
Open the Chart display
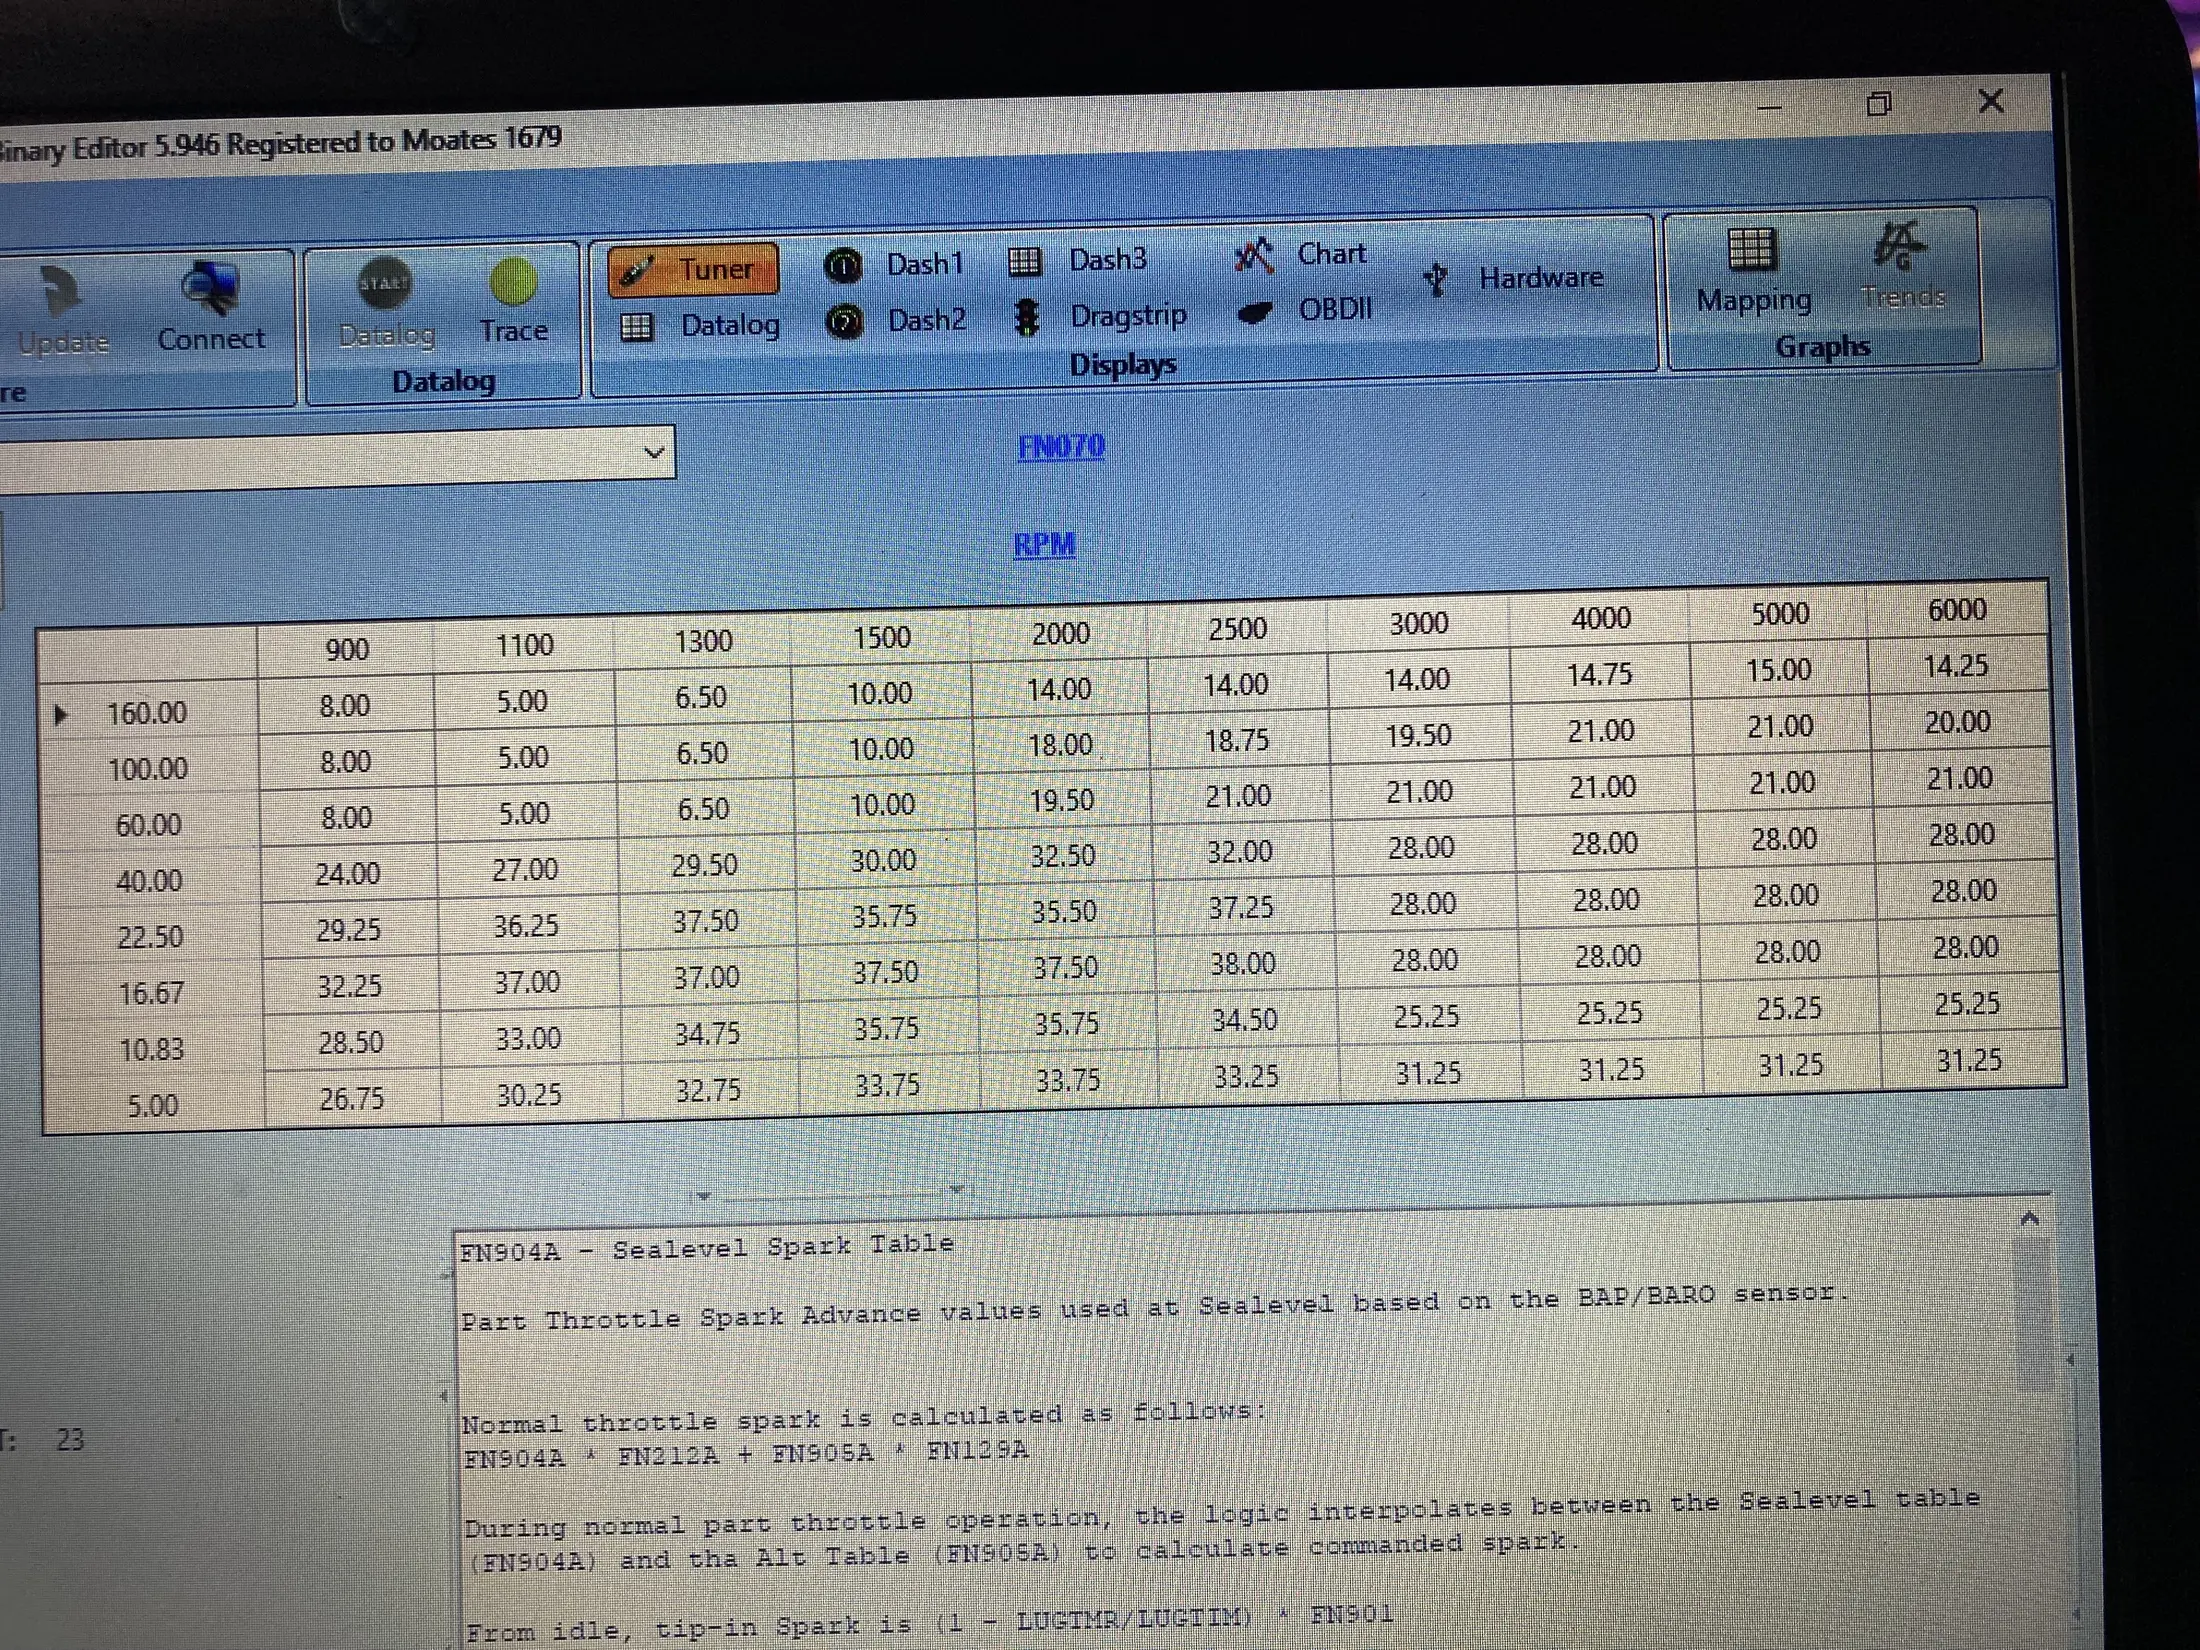[1300, 254]
